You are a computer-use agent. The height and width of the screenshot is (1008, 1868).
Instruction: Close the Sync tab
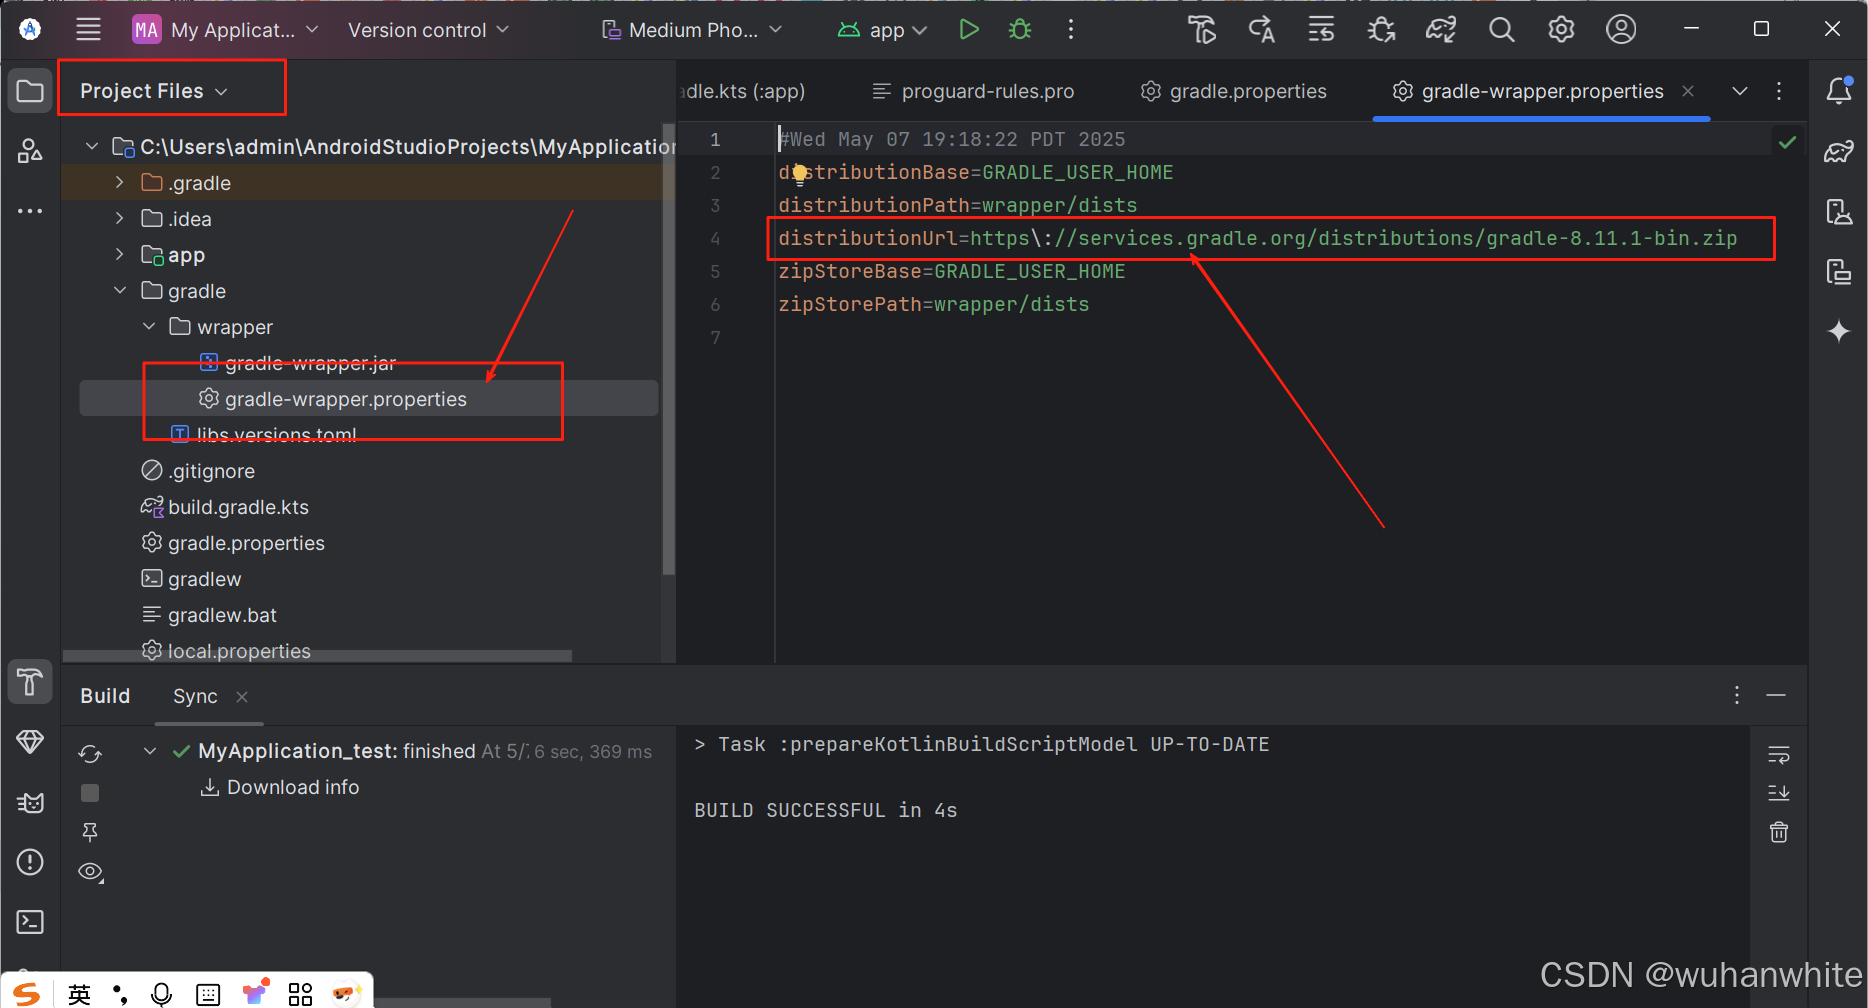(242, 697)
